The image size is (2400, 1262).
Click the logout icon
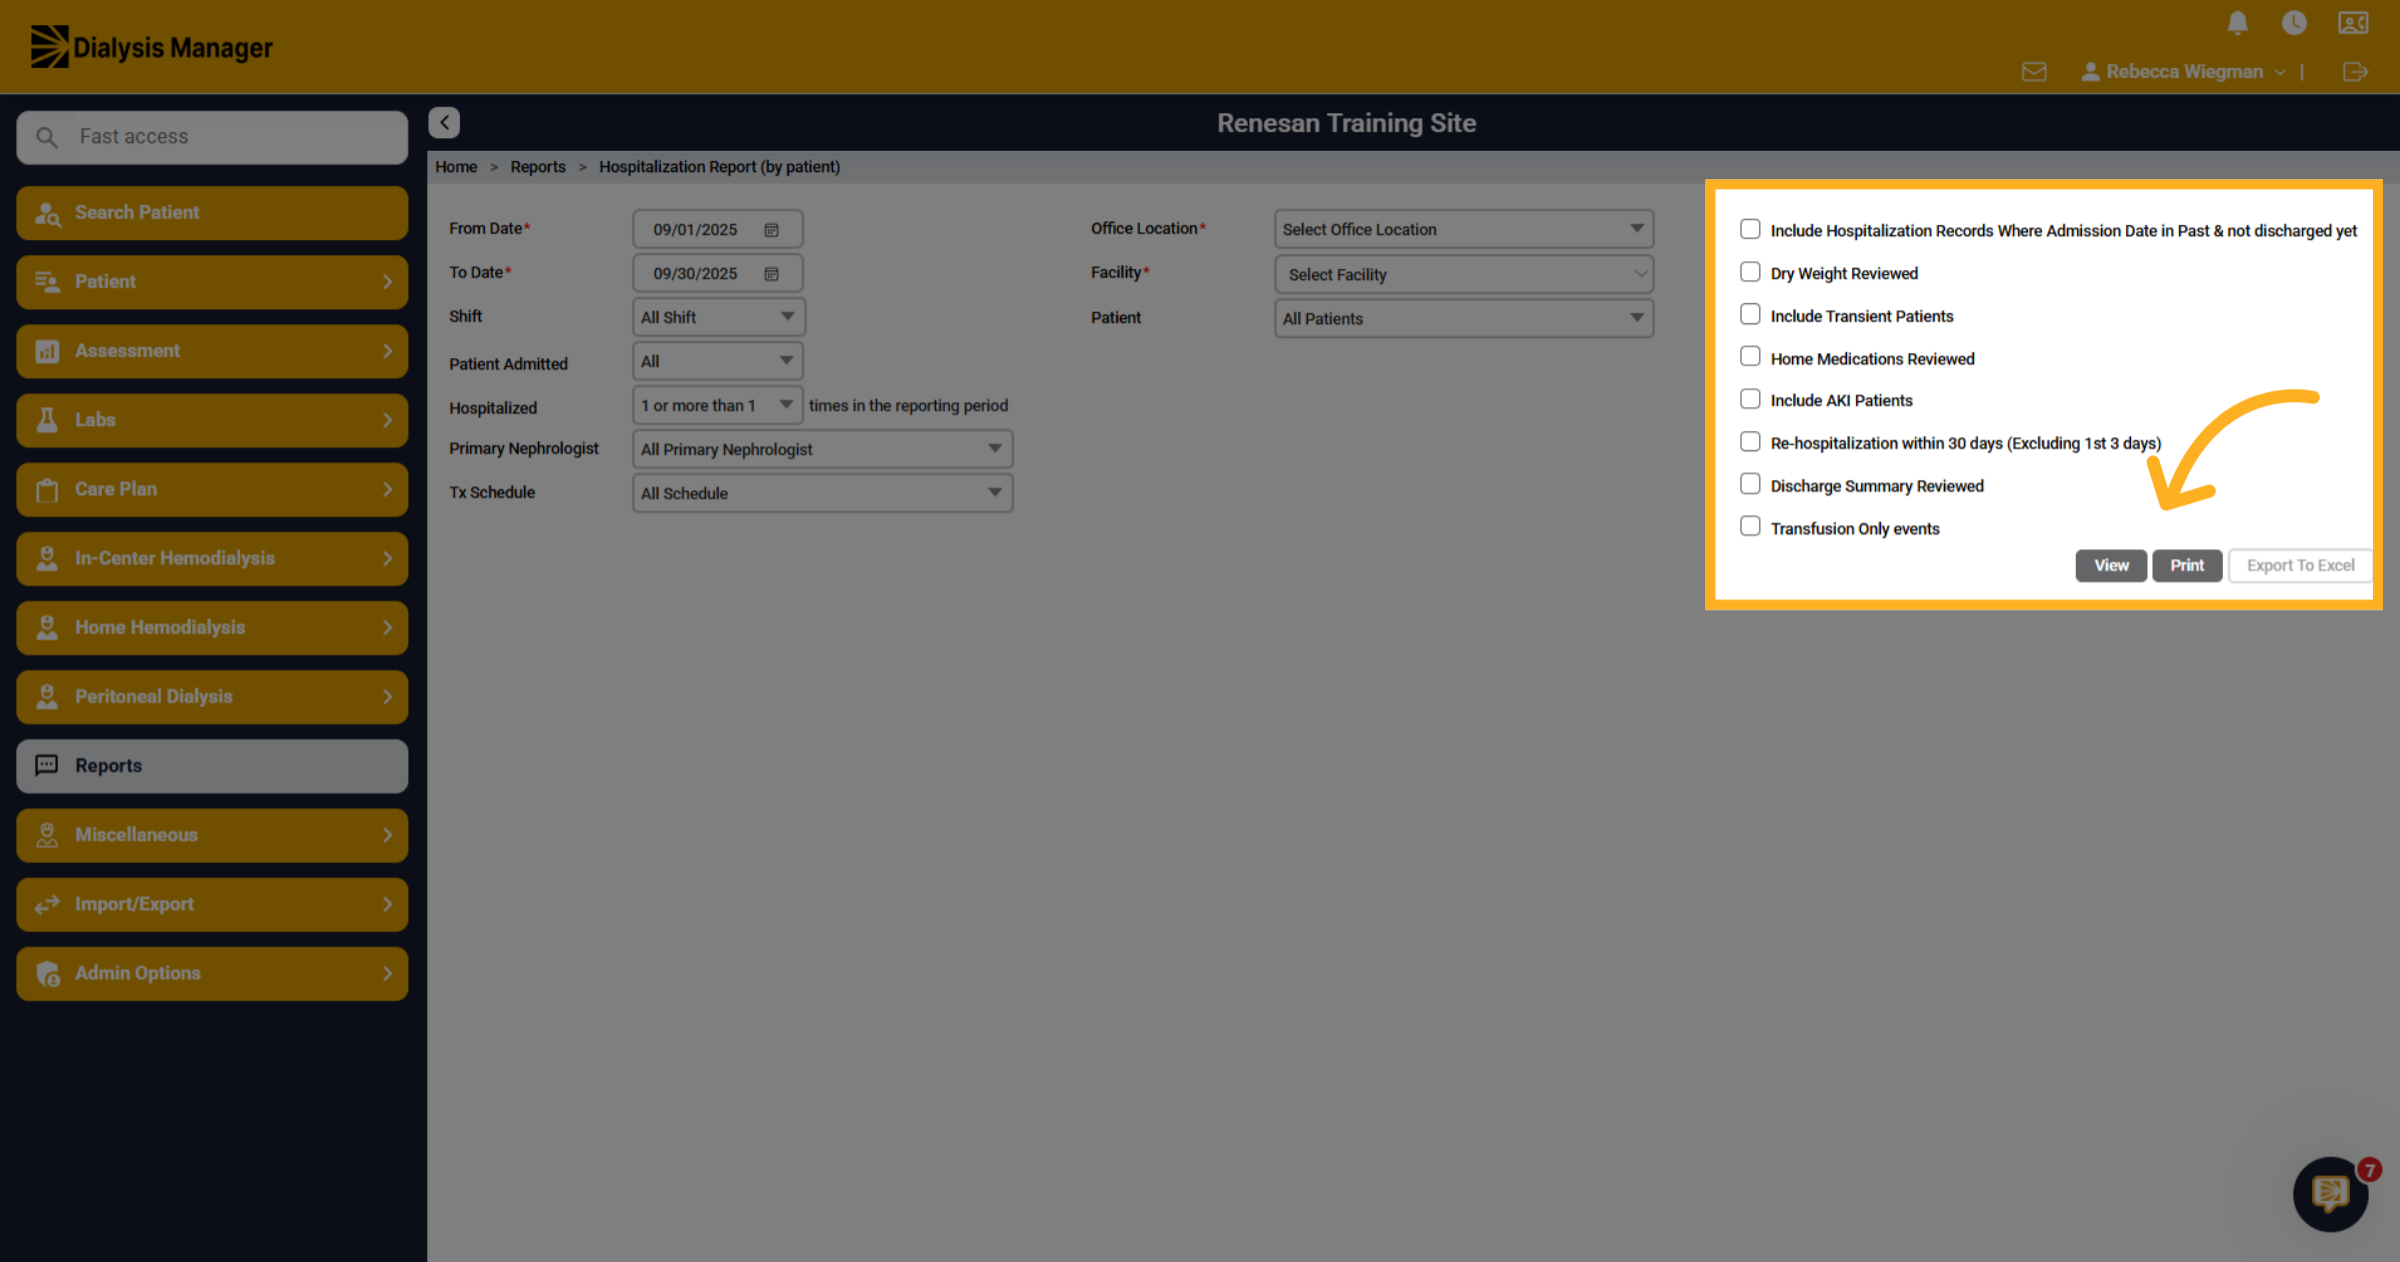pos(2355,72)
